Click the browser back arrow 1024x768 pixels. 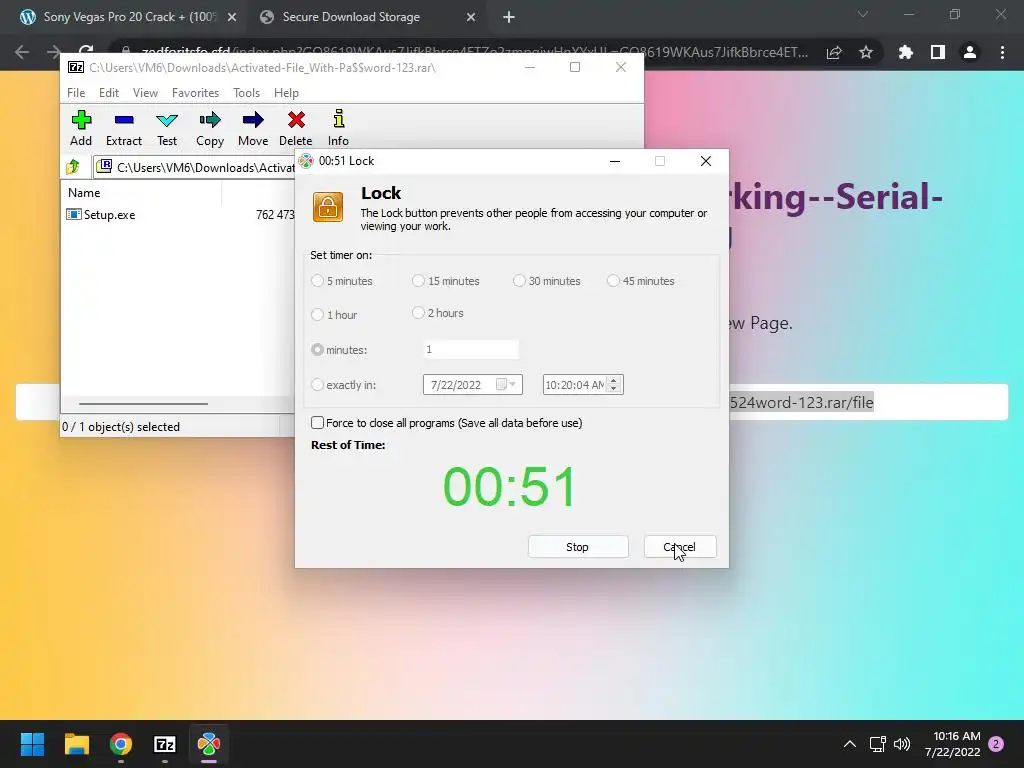click(22, 52)
